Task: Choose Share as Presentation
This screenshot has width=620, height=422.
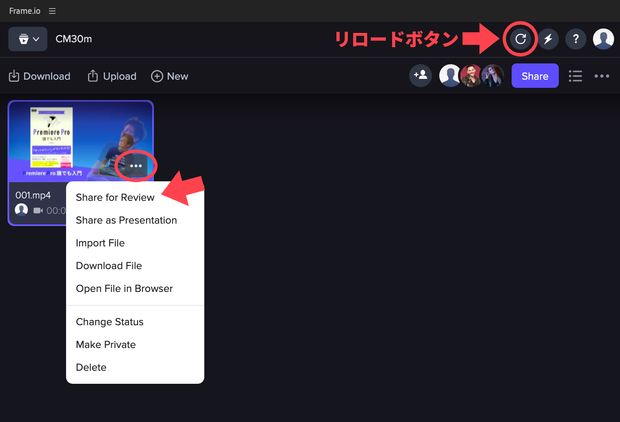Action: click(x=127, y=220)
